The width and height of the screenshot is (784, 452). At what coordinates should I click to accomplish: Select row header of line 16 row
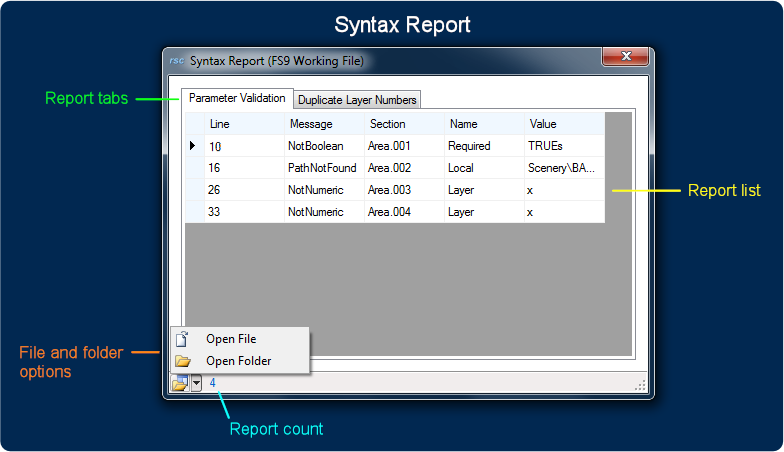[x=194, y=168]
